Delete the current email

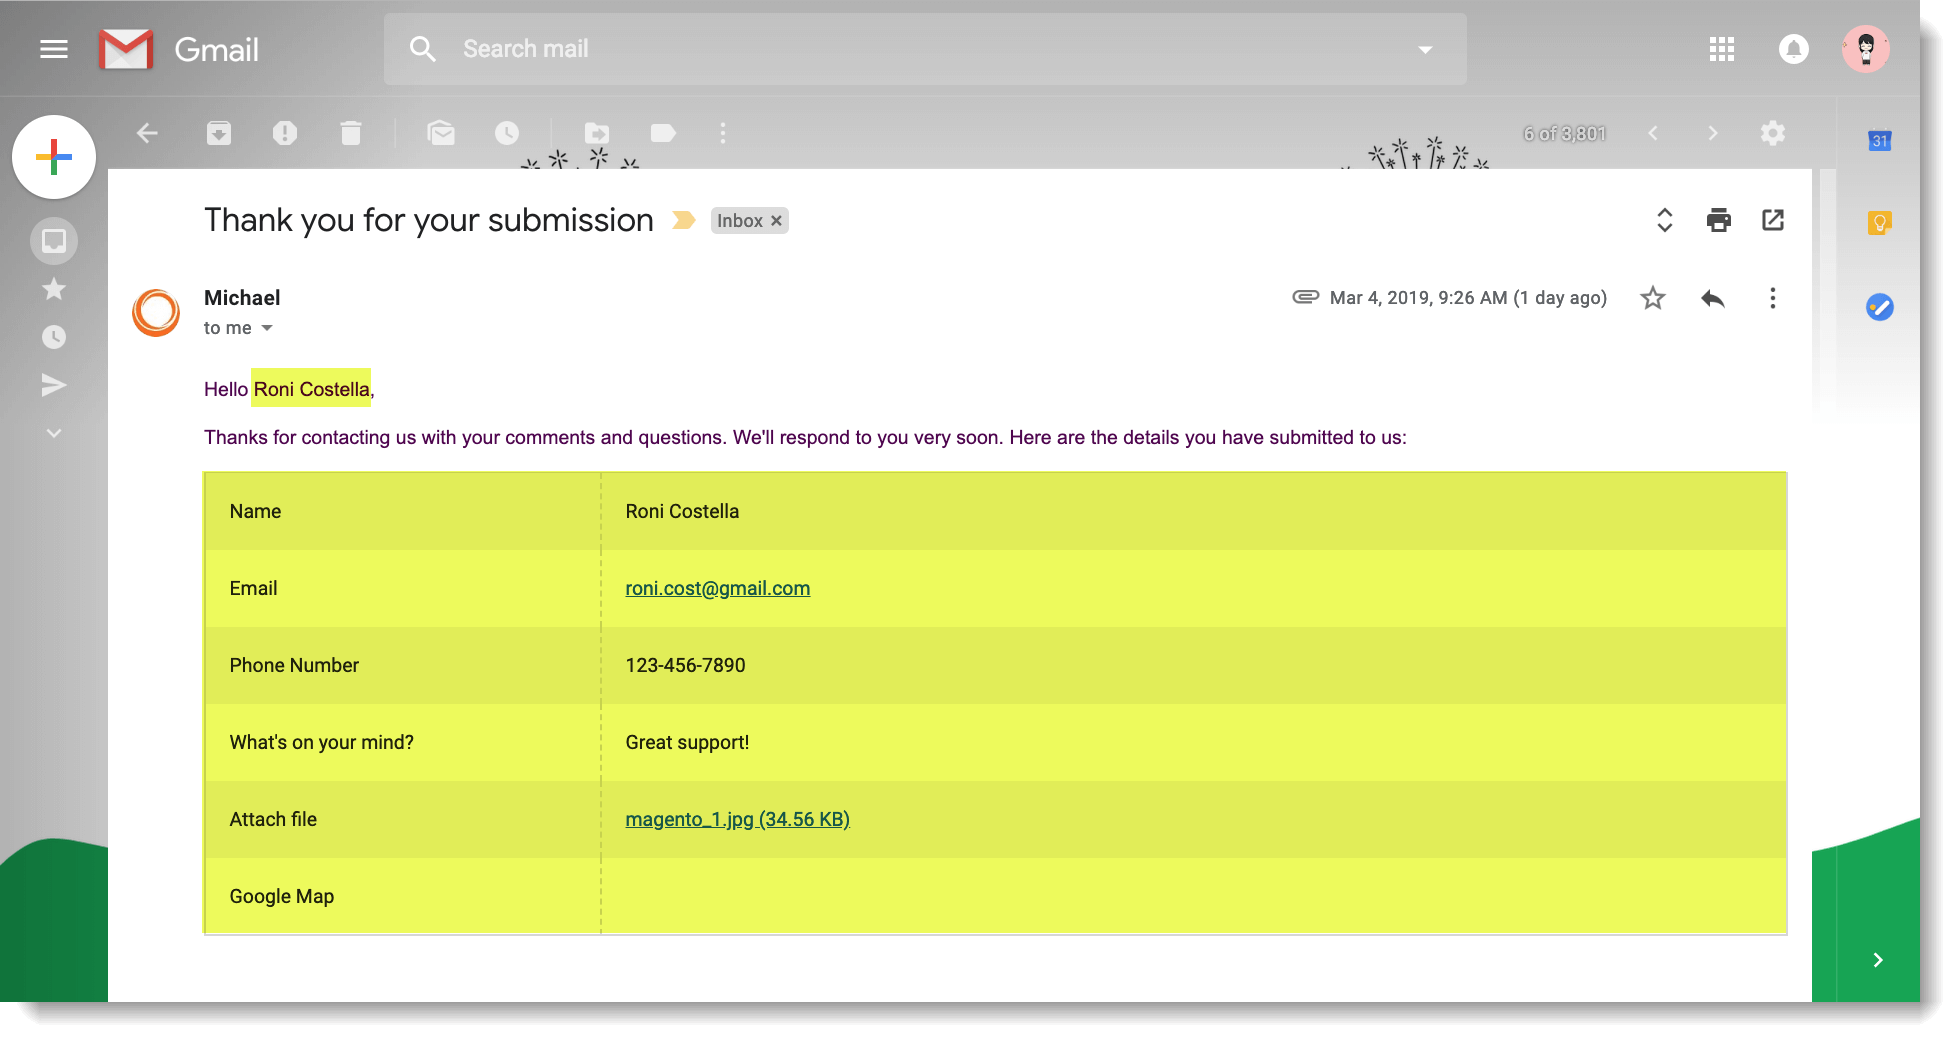tap(351, 133)
